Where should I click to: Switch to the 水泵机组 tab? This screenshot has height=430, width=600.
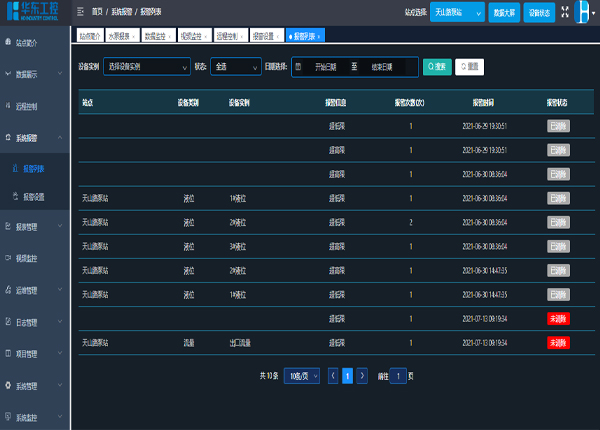(117, 35)
